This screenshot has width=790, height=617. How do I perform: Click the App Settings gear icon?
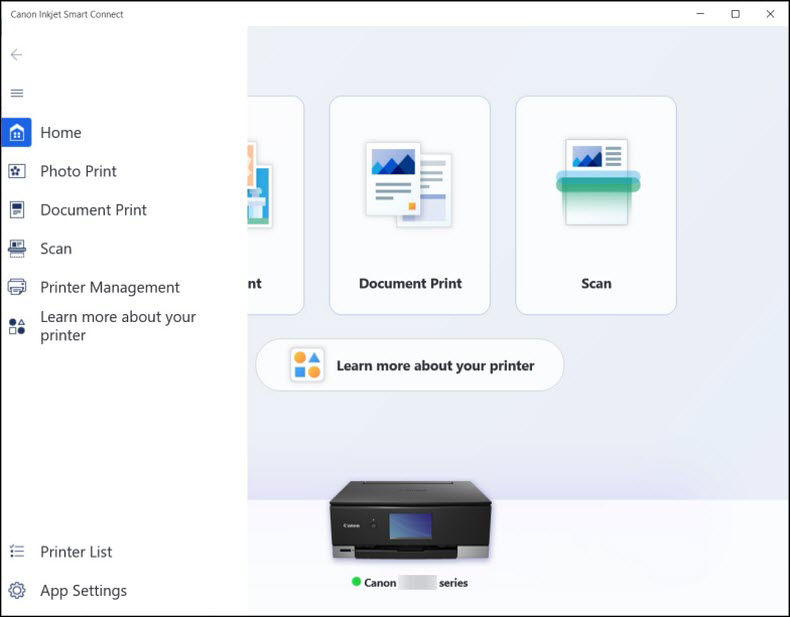17,590
